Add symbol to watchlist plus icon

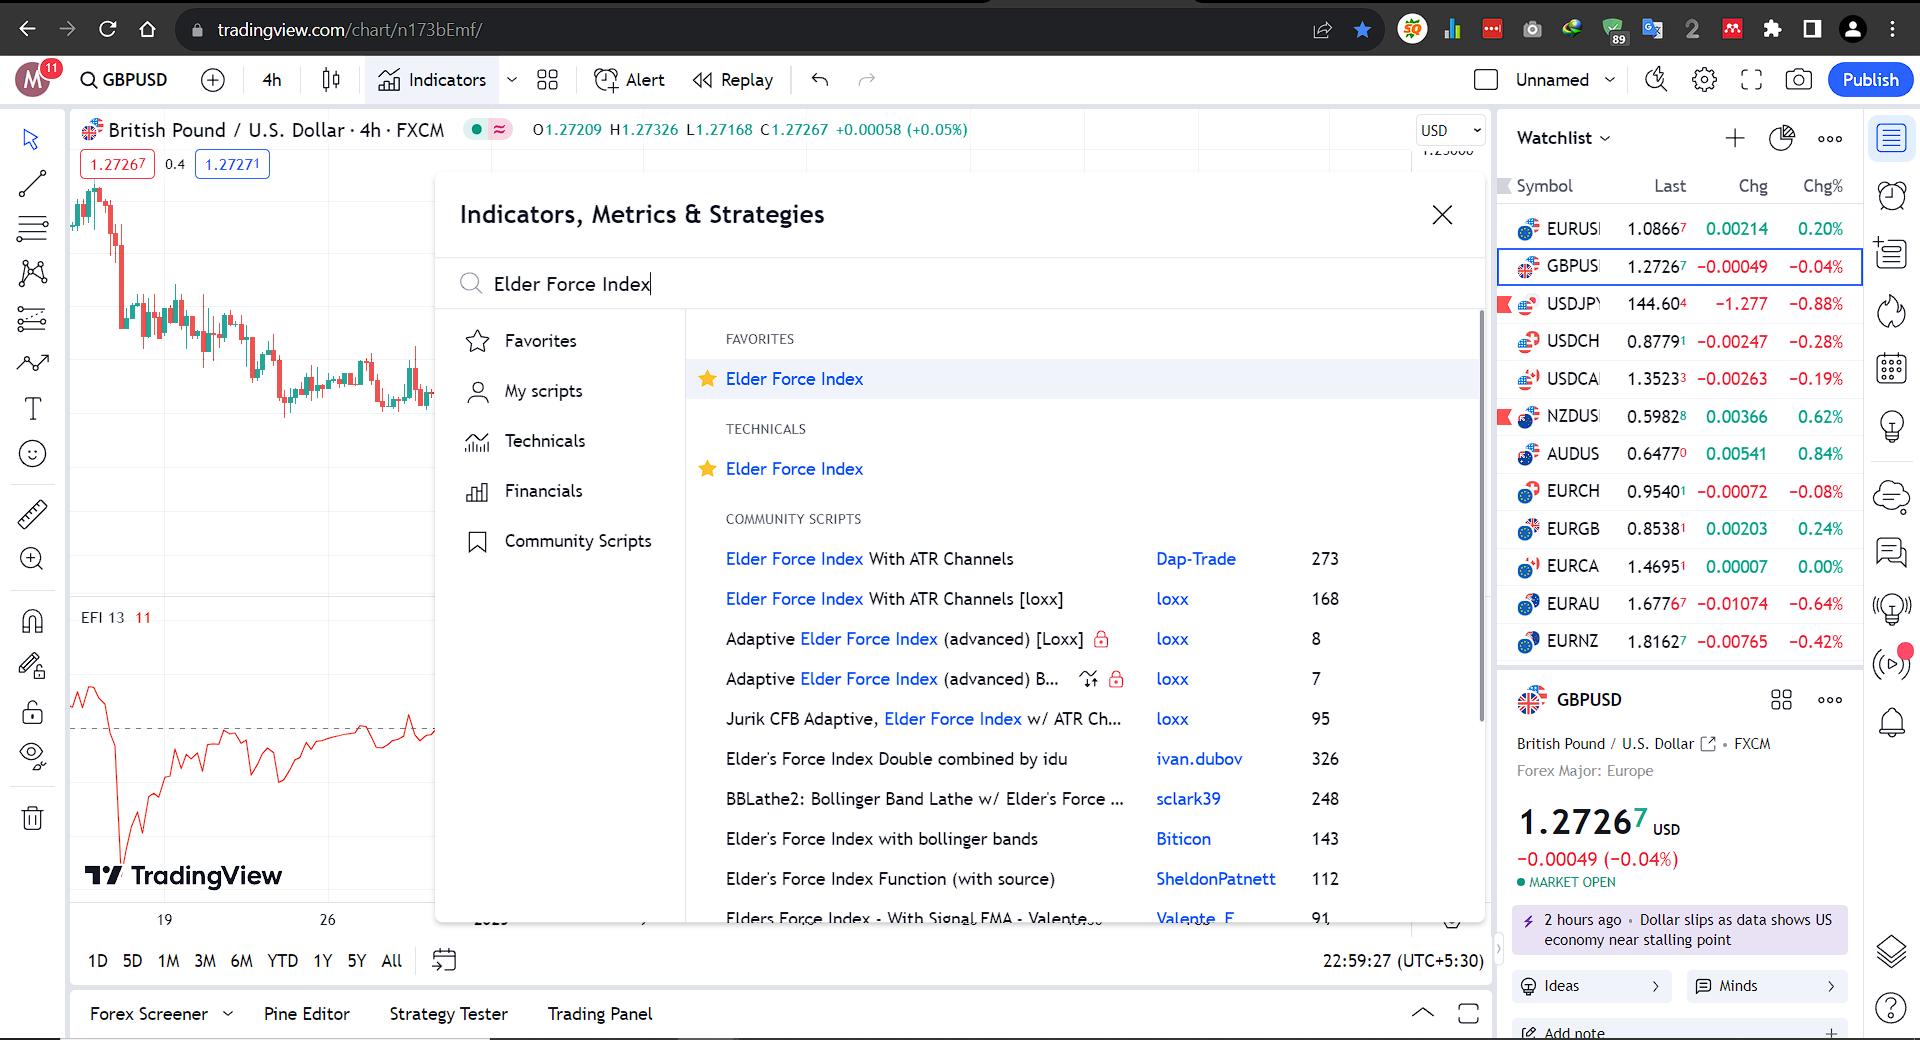[x=1735, y=138]
